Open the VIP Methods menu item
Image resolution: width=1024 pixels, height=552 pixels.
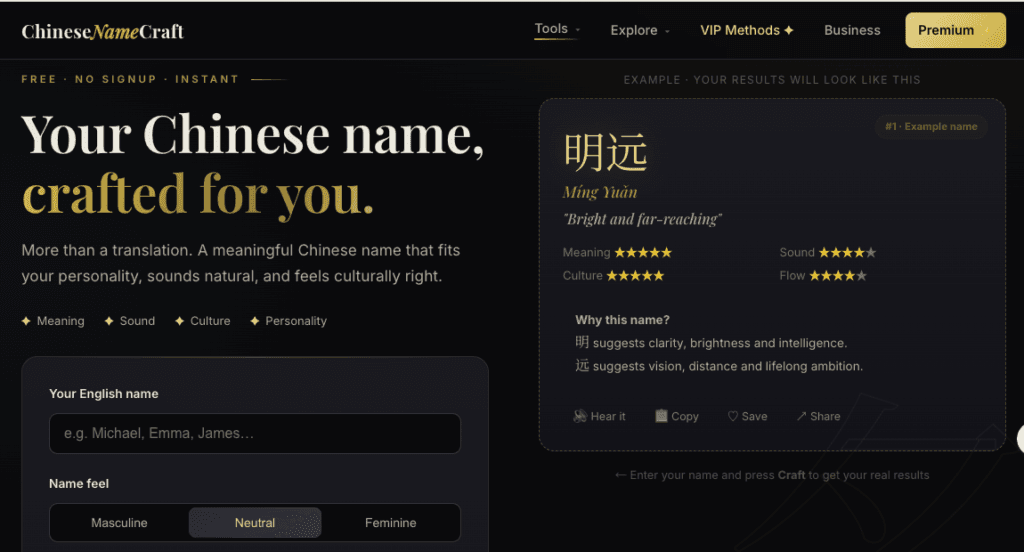[746, 30]
